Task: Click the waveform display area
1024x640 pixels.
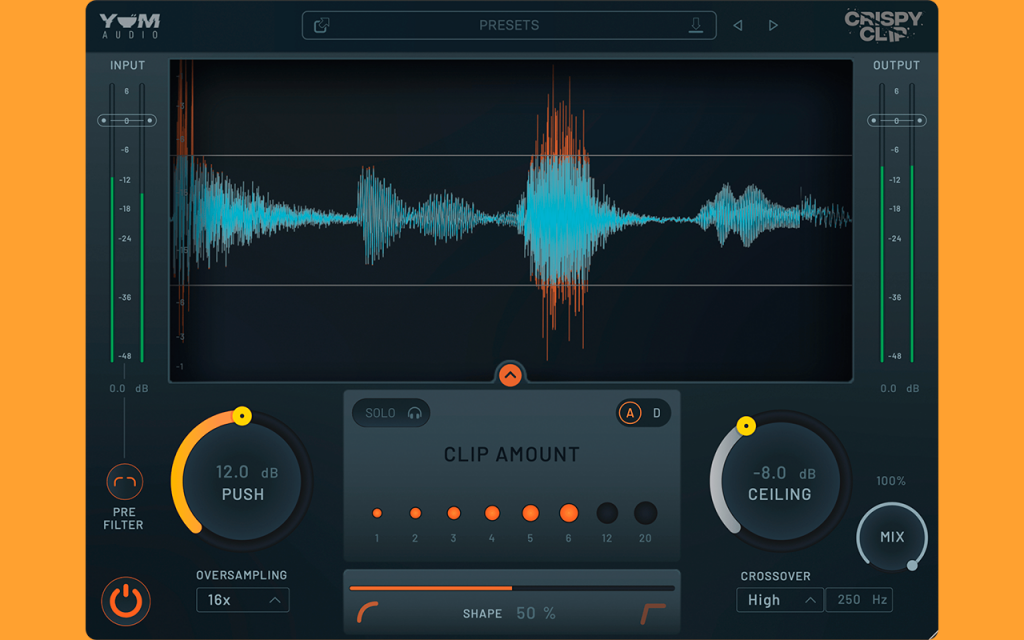Action: tap(511, 221)
